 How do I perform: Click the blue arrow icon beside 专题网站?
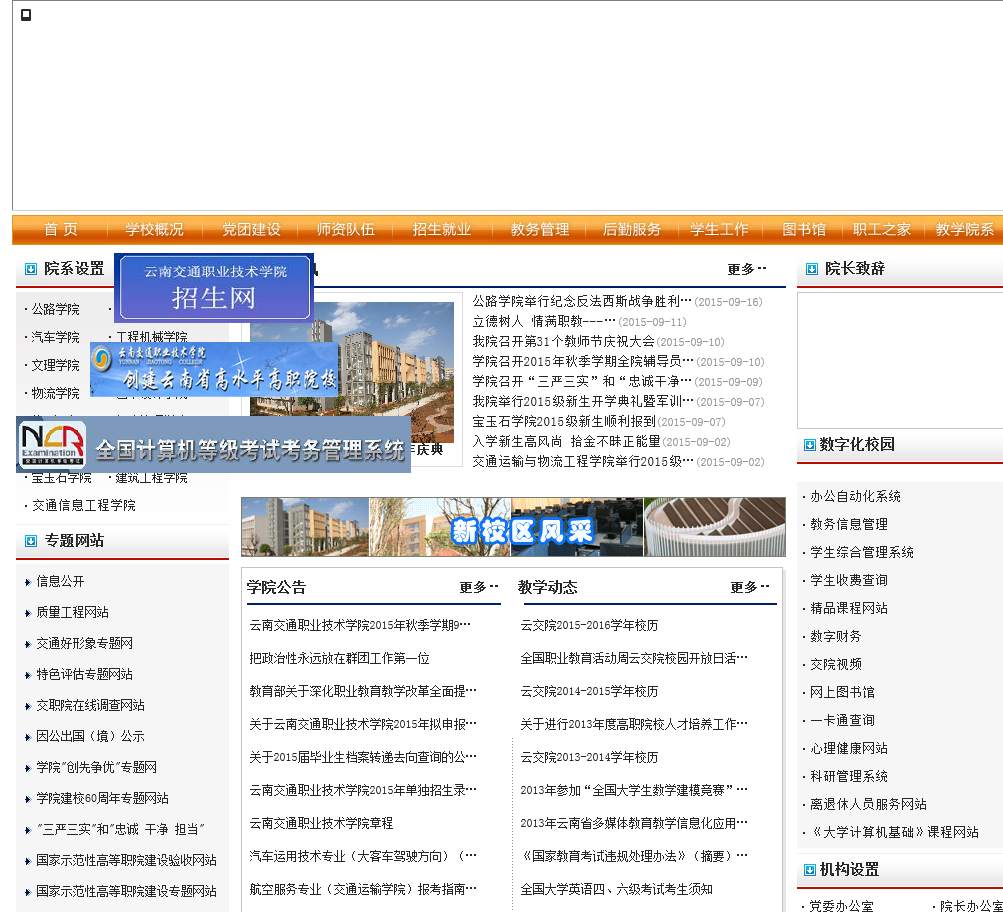pos(31,541)
